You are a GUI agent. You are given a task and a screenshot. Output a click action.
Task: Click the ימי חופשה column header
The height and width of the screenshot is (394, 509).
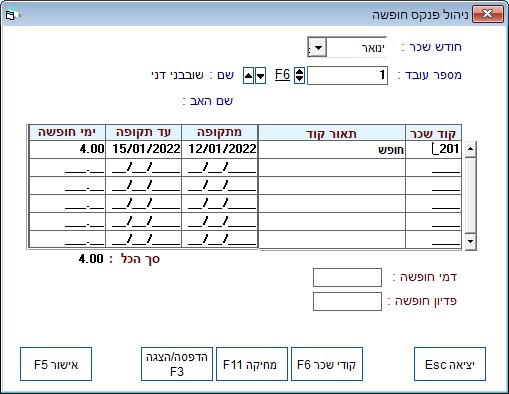coord(67,133)
